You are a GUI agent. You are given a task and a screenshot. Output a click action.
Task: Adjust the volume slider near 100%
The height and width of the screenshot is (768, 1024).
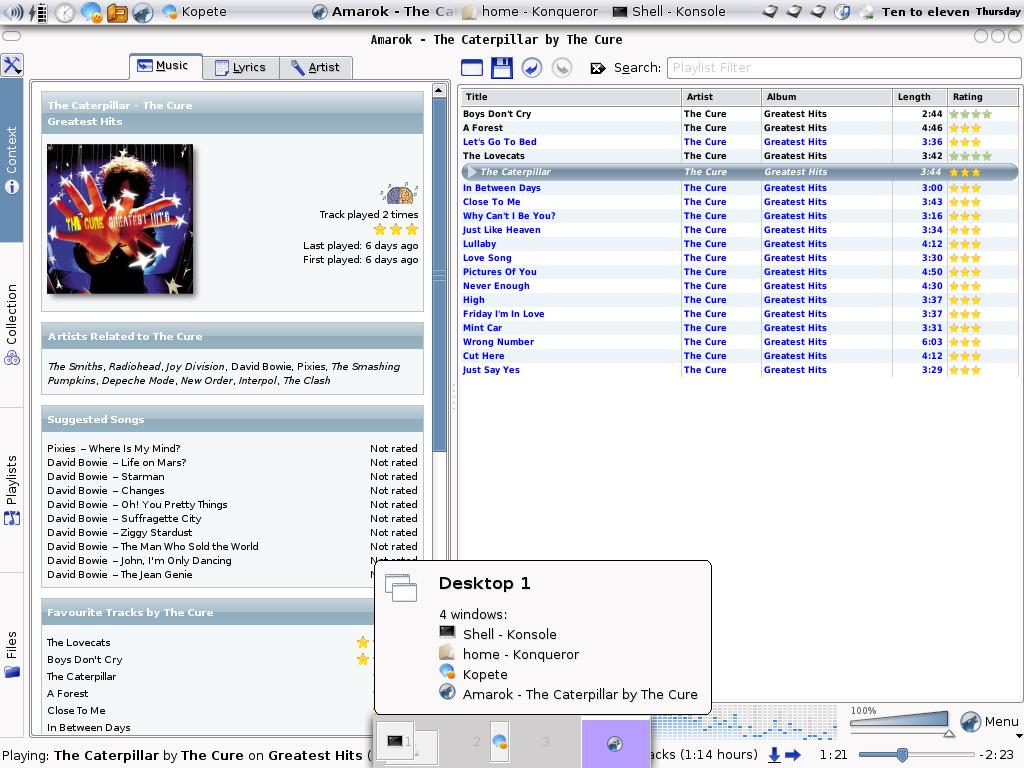[x=901, y=724]
